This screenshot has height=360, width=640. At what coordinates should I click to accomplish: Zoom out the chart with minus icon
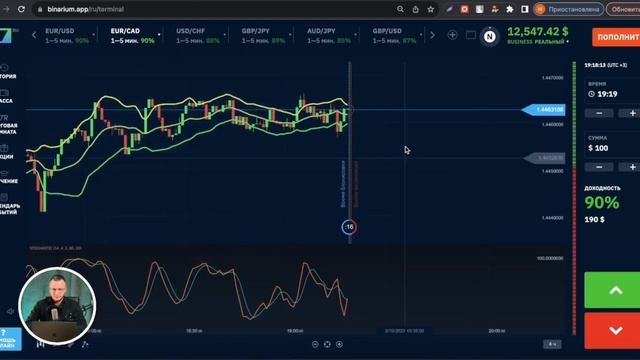tap(315, 344)
